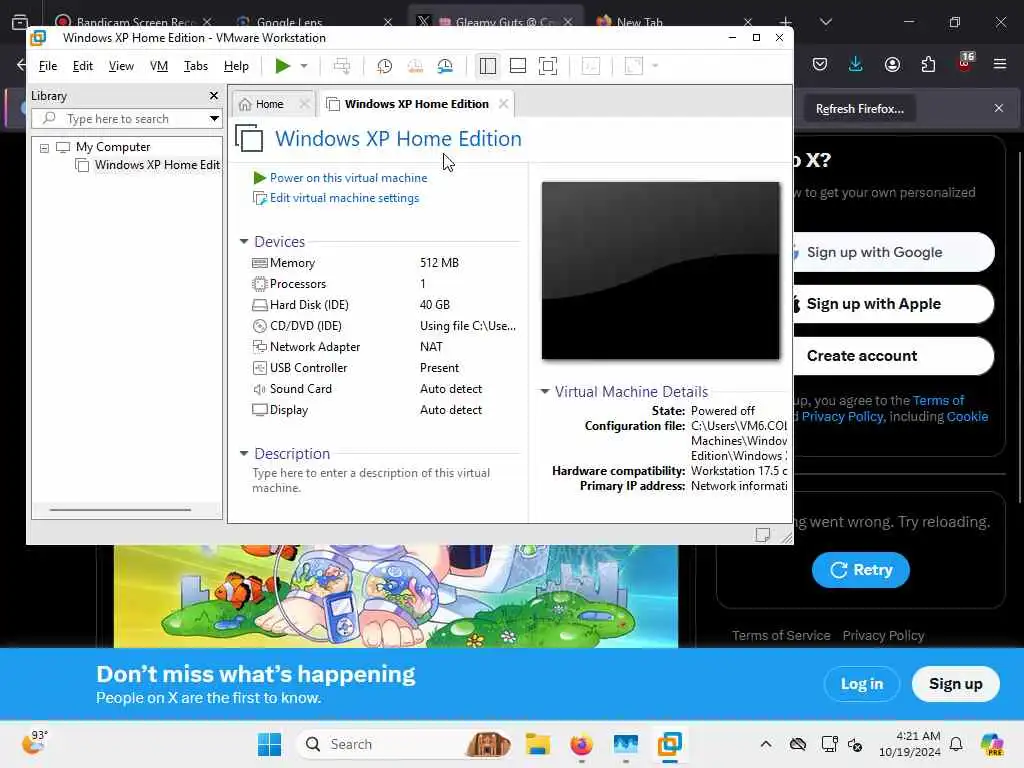
Task: Open the VM menu
Action: pyautogui.click(x=159, y=66)
